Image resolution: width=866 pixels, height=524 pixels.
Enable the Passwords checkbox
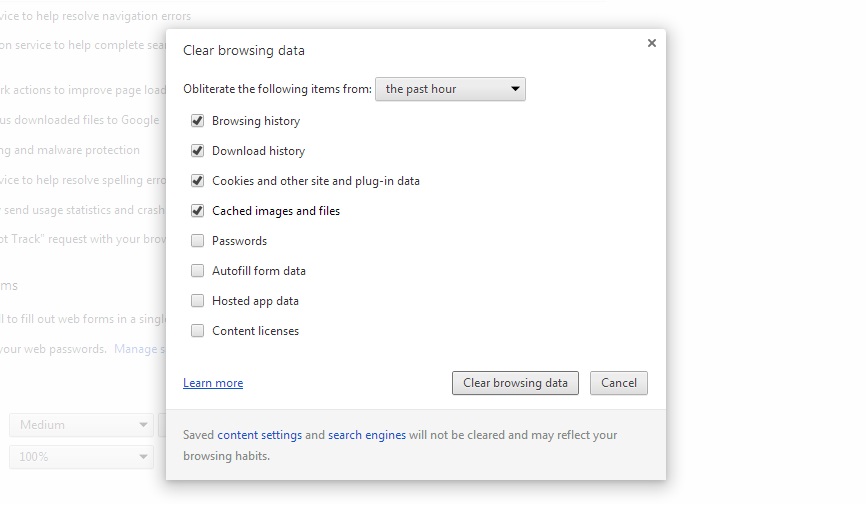click(198, 241)
